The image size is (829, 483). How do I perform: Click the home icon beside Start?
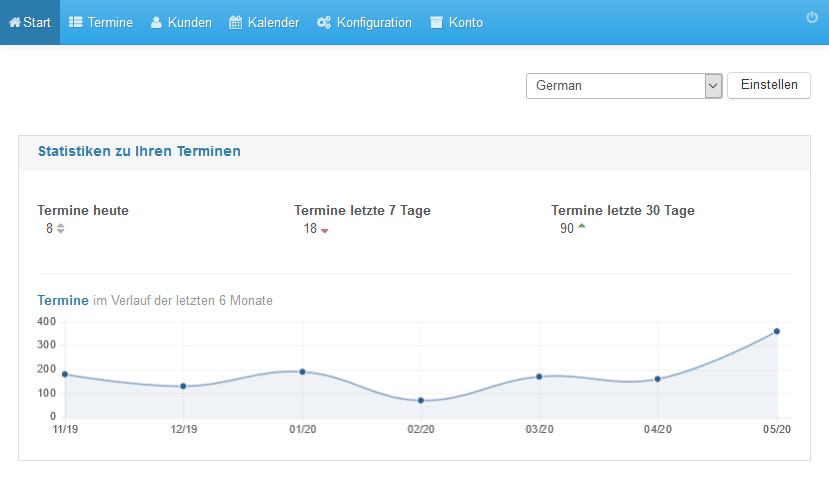[x=15, y=22]
